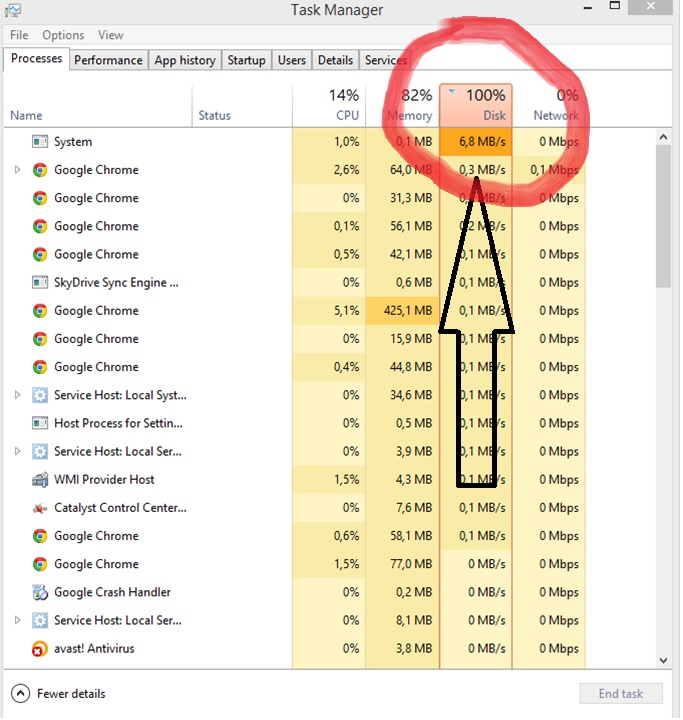The width and height of the screenshot is (683, 720).
Task: Click the scrollbar down arrow
Action: [x=663, y=660]
